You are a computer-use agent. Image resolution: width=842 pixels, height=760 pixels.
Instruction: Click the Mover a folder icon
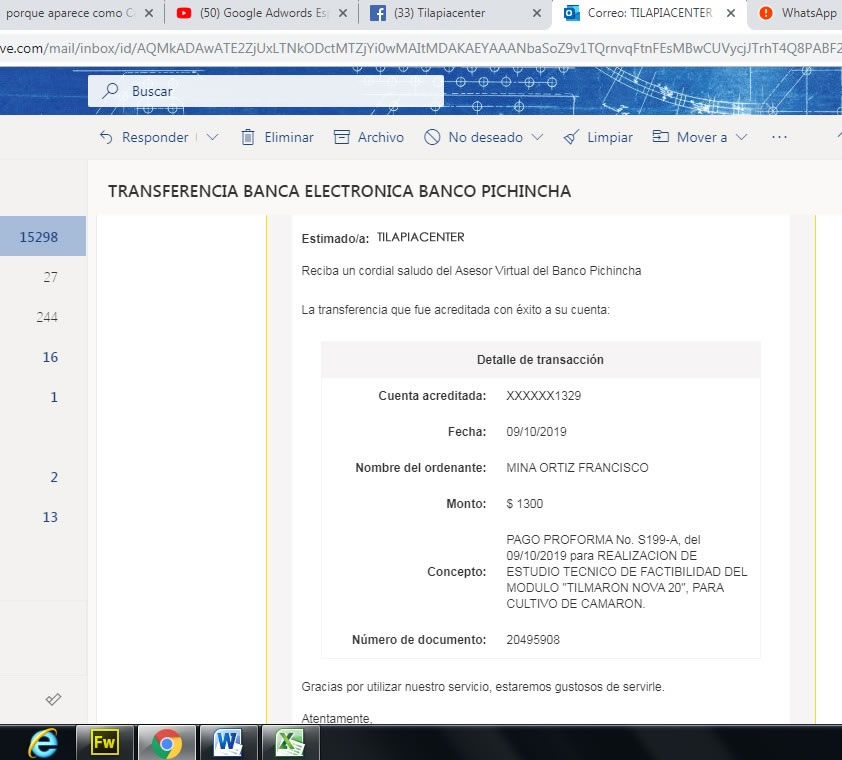click(x=660, y=136)
